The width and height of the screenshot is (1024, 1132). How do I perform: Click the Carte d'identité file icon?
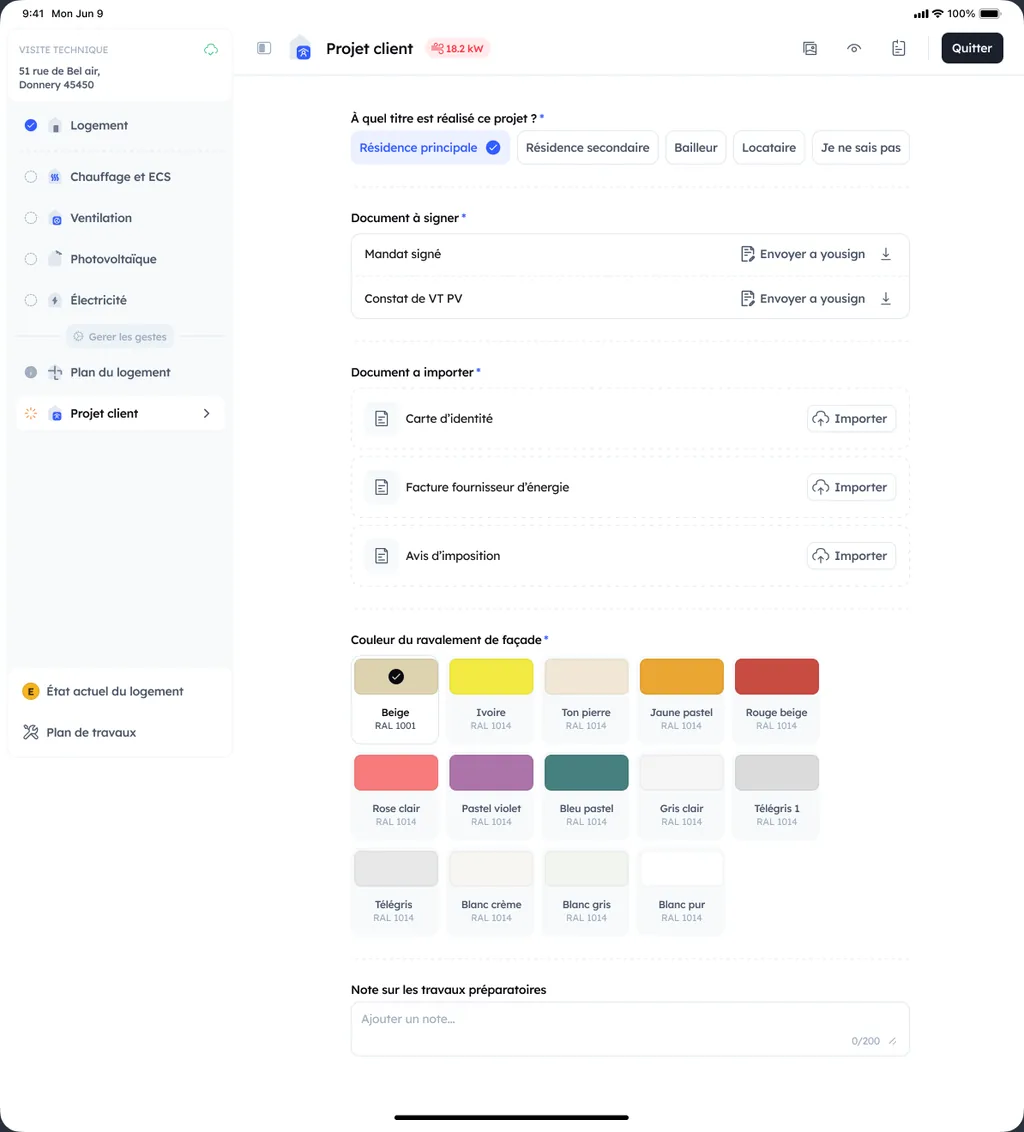[x=381, y=419]
